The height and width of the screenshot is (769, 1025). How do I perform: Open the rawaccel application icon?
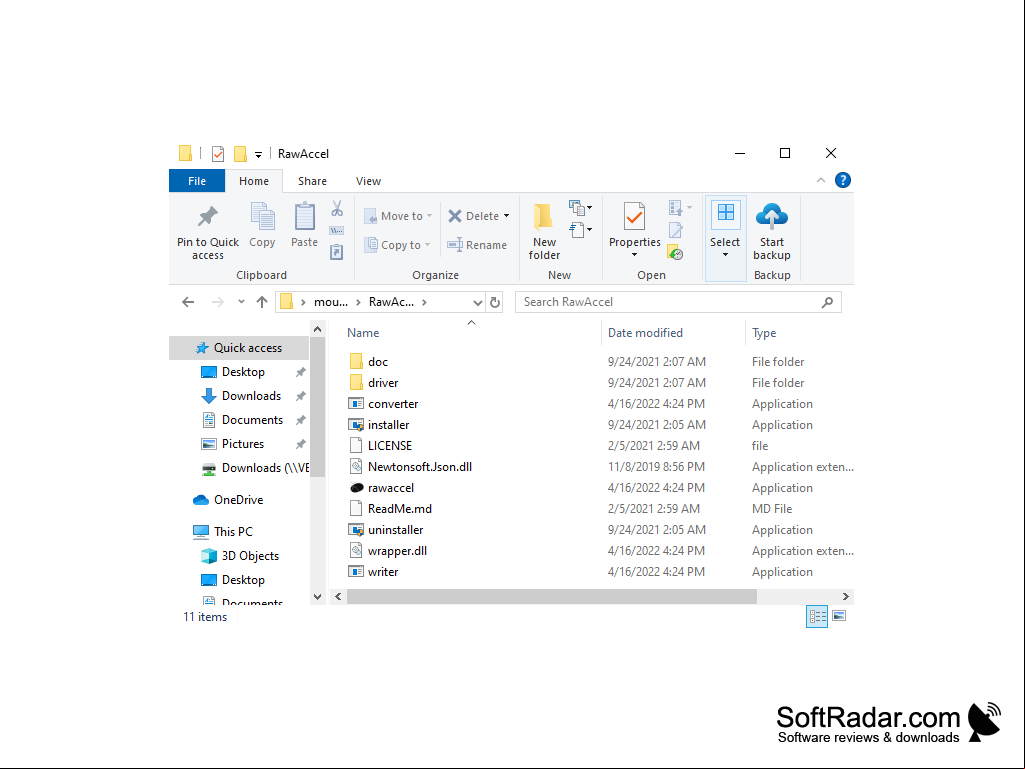(x=356, y=488)
